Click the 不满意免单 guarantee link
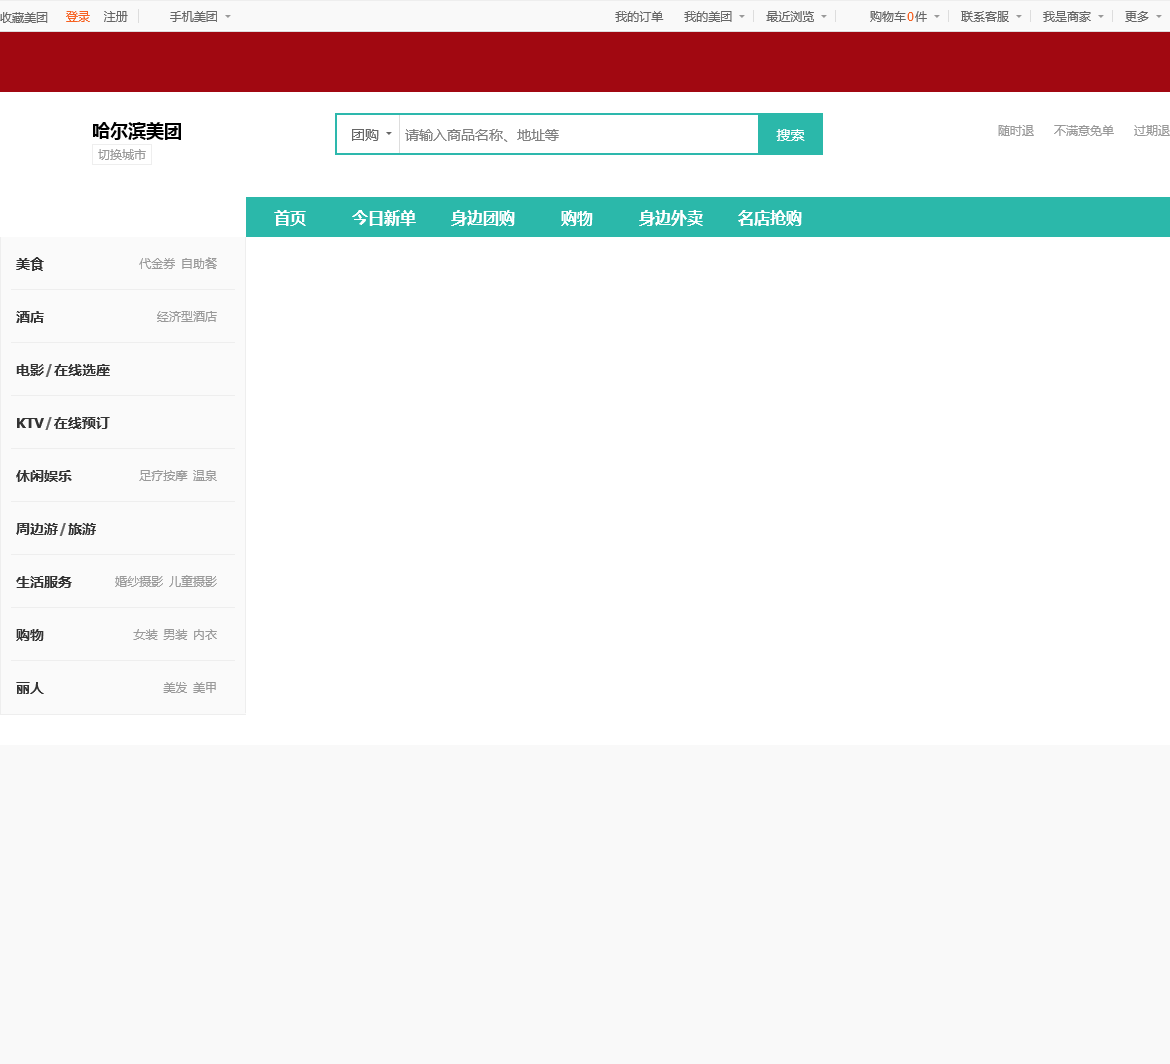This screenshot has height=1064, width=1170. (1083, 131)
